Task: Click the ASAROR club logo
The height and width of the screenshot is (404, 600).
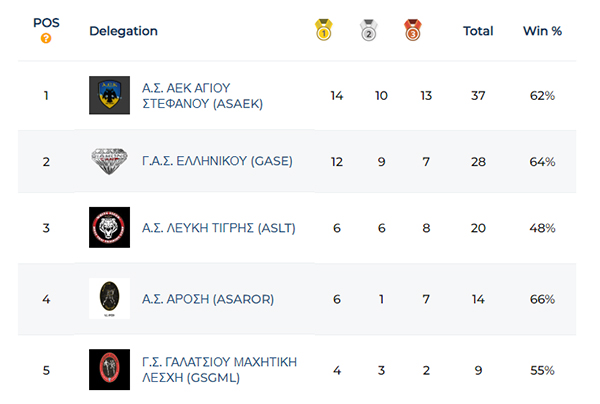Action: (x=109, y=298)
